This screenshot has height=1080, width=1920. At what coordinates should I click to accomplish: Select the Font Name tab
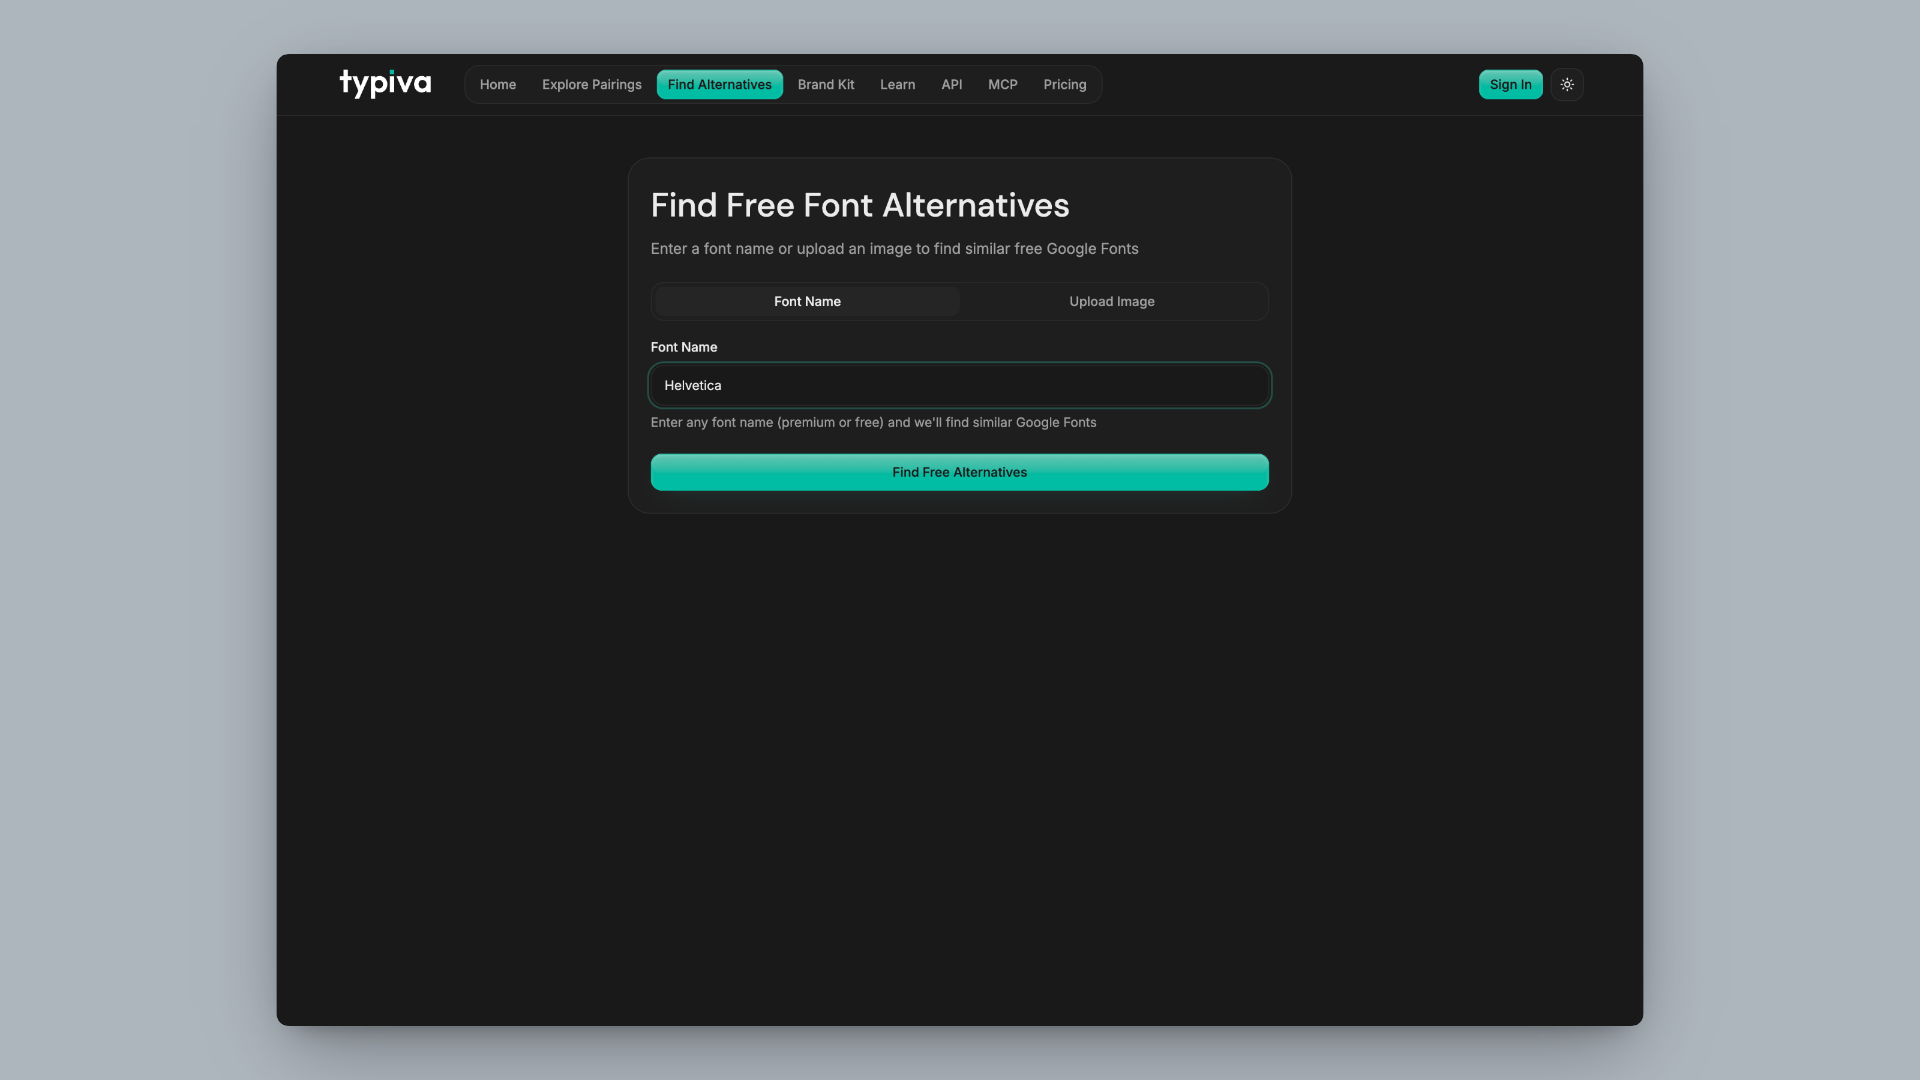tap(806, 301)
